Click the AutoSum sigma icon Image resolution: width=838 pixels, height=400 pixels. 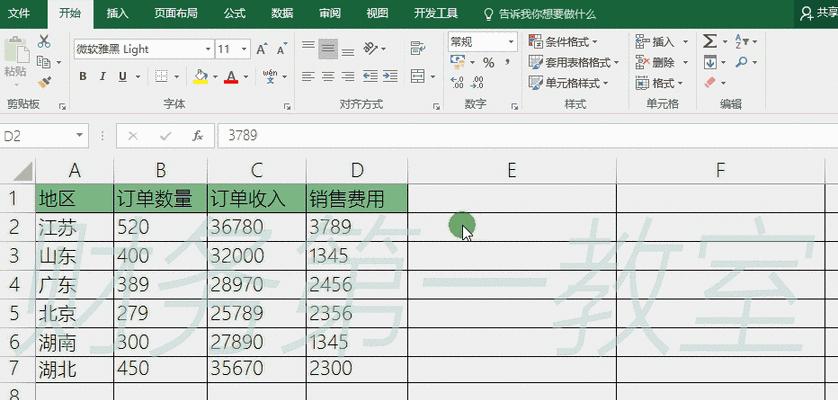pos(710,41)
